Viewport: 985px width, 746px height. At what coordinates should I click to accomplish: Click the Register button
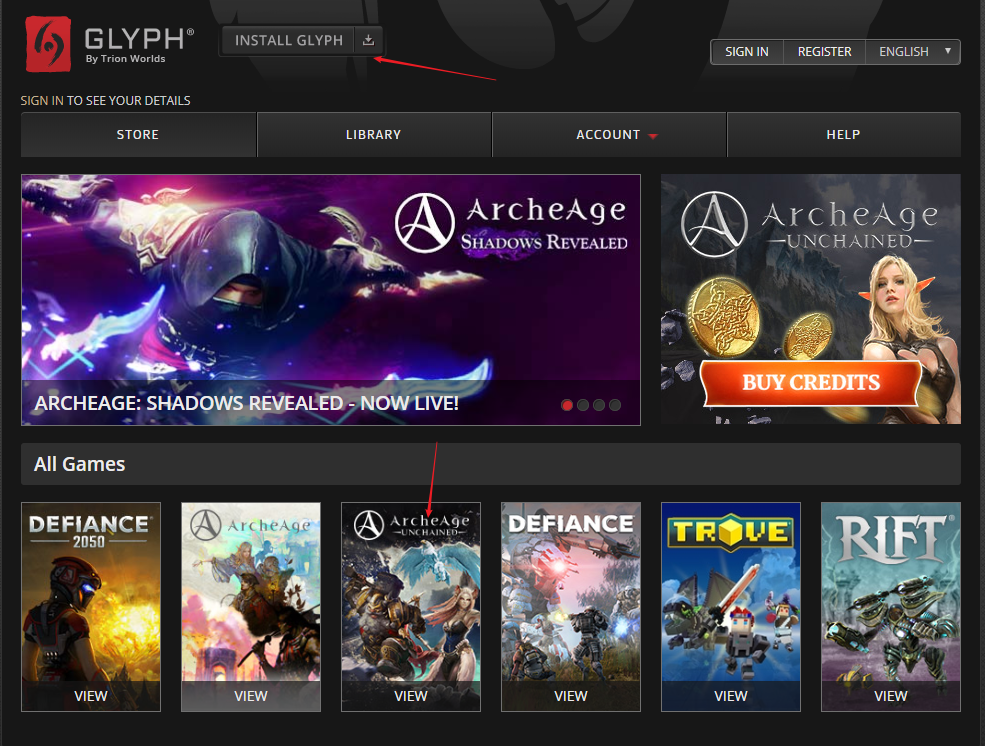tap(824, 52)
